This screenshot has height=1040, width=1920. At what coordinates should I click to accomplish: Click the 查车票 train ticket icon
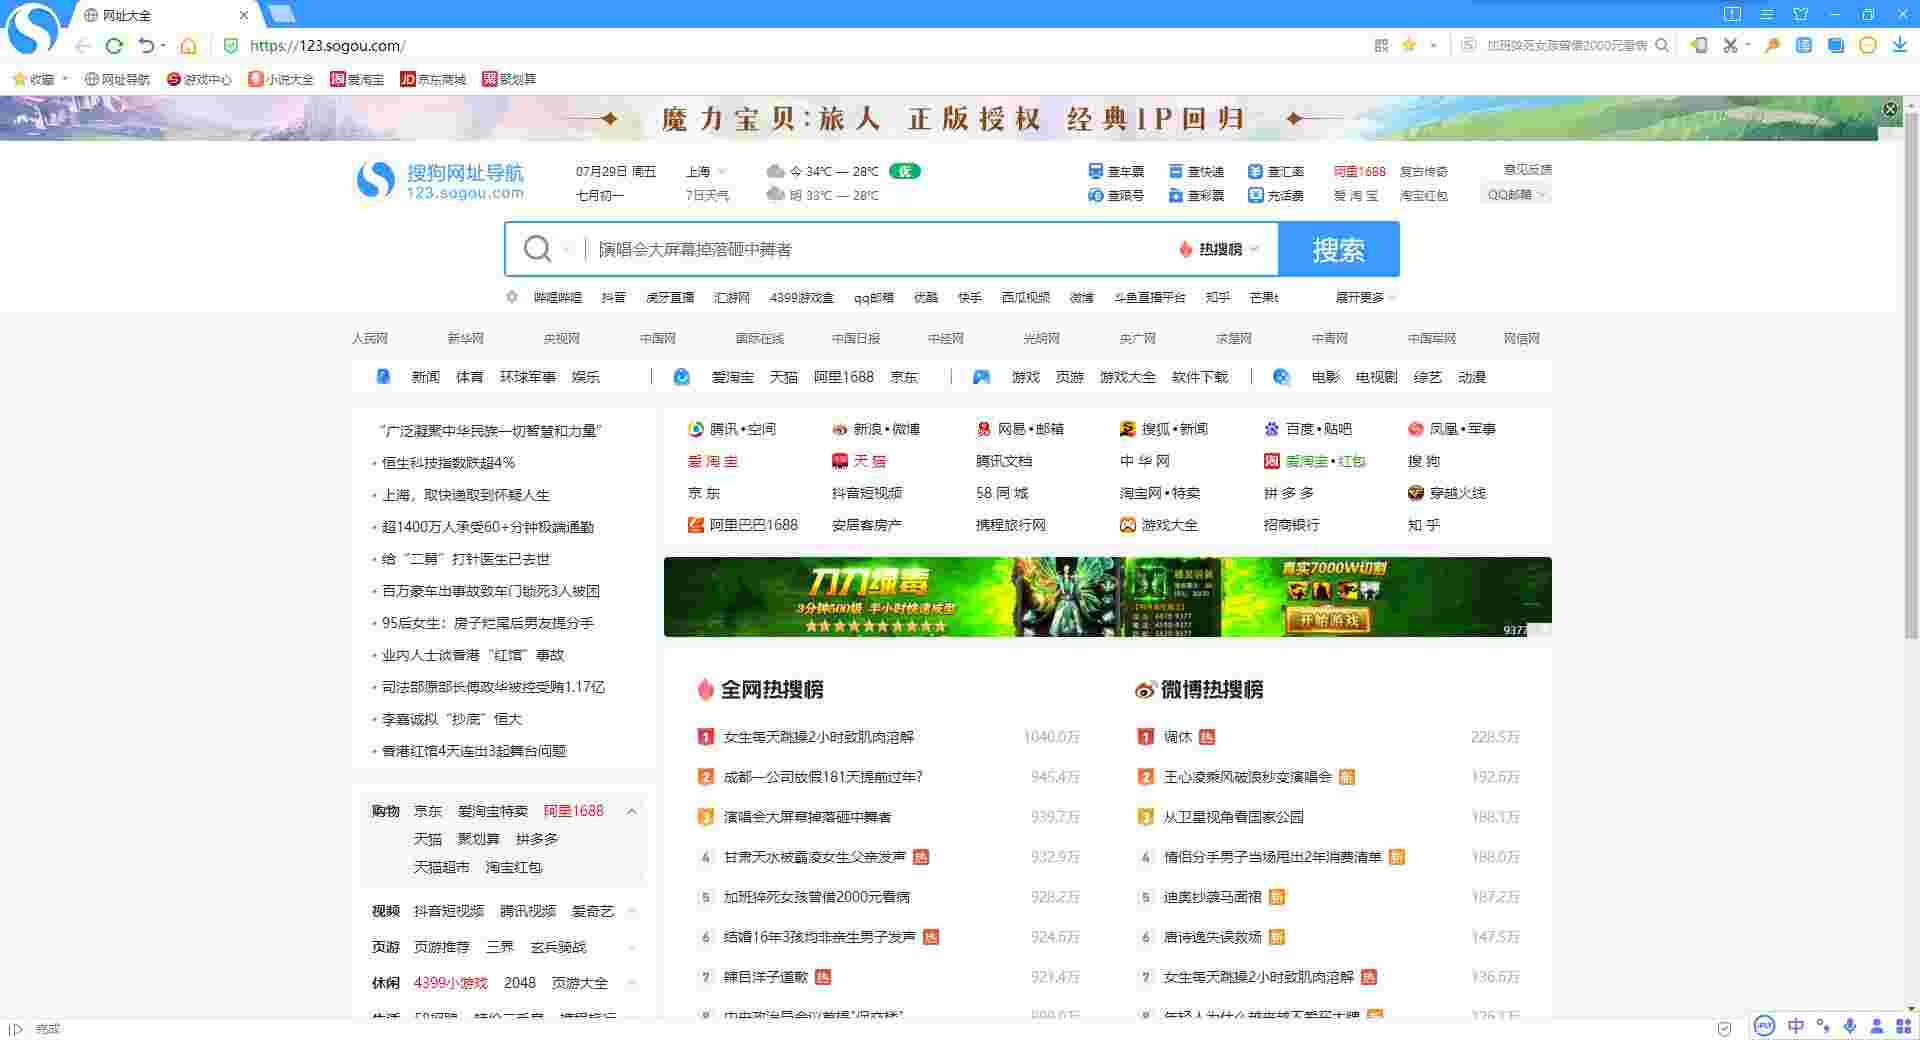tap(1096, 171)
